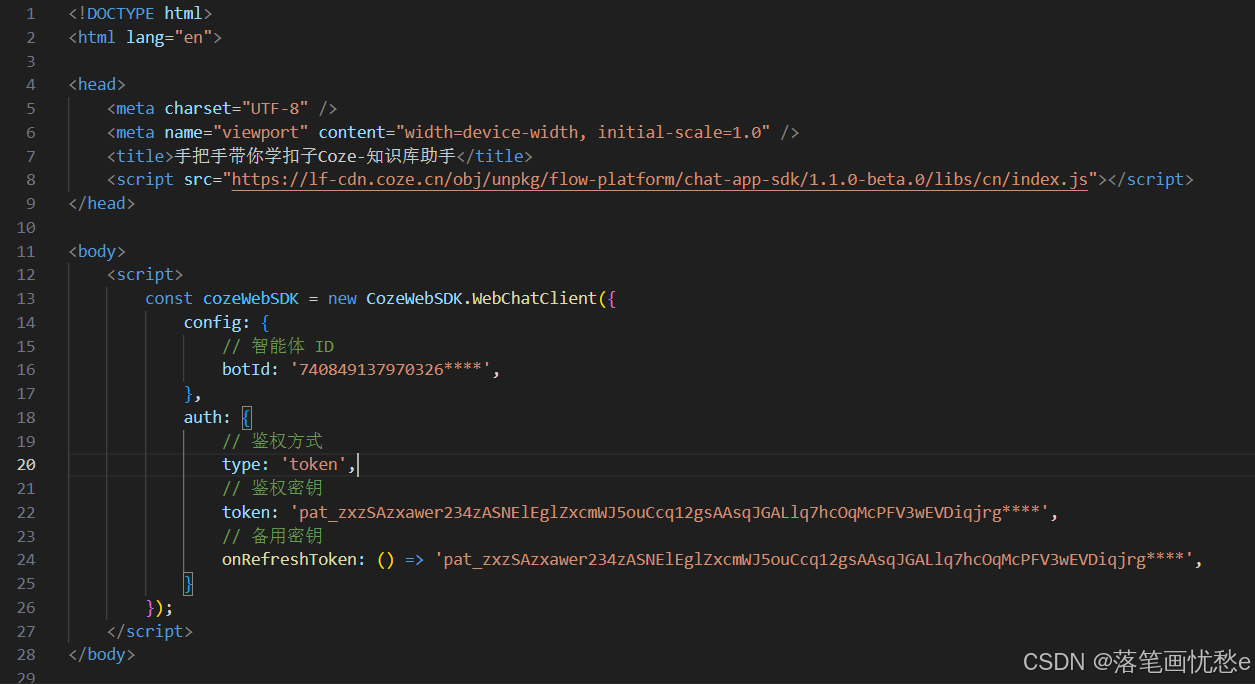Click the charset="UTF-8" meta attribute

click(236, 108)
